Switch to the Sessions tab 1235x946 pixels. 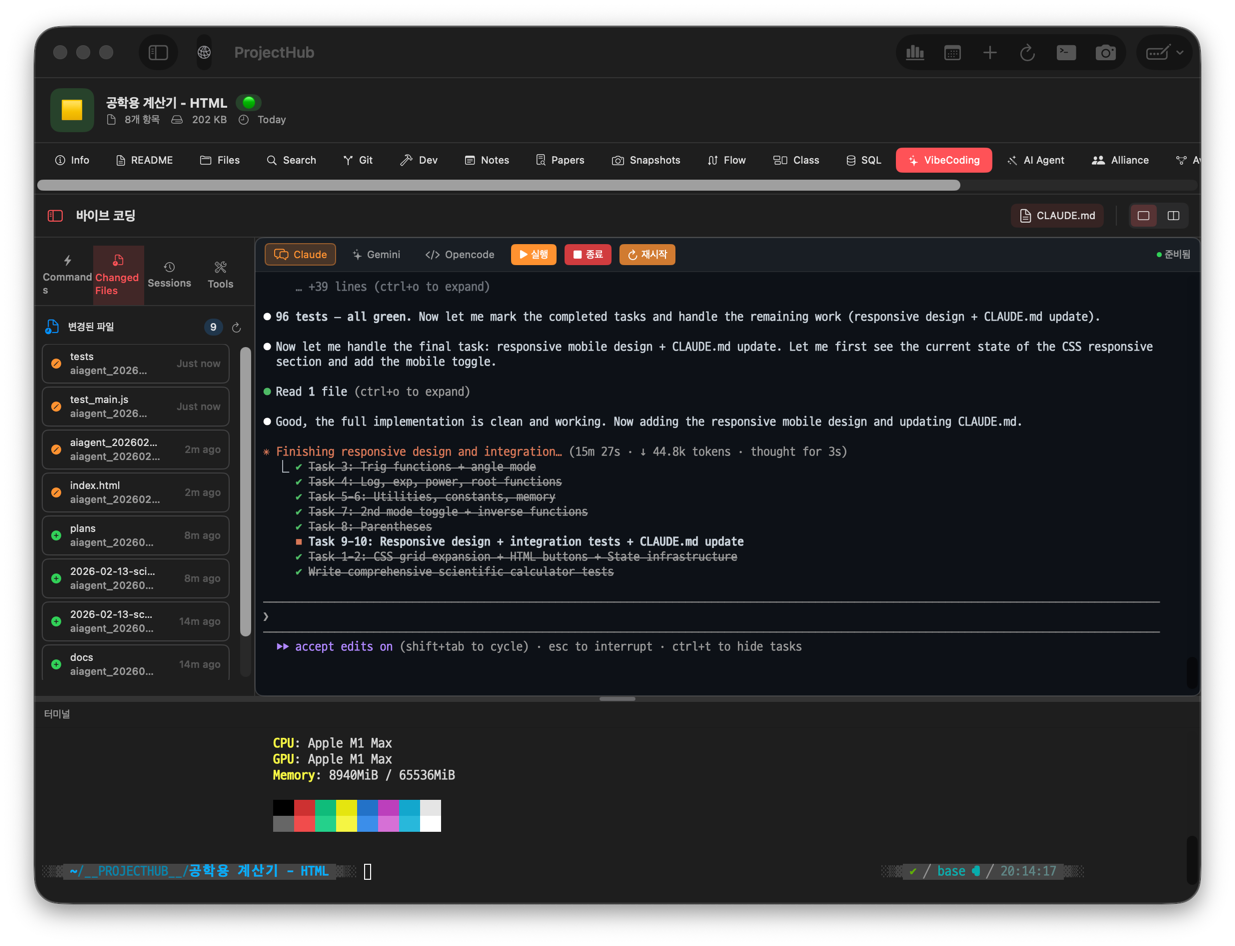pos(169,275)
